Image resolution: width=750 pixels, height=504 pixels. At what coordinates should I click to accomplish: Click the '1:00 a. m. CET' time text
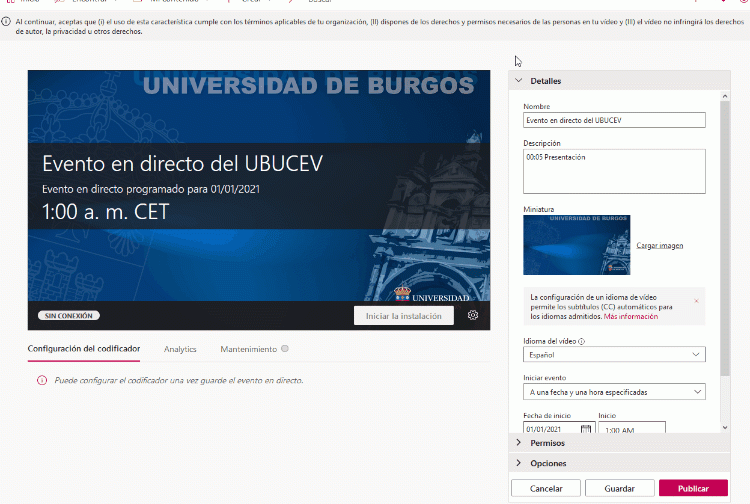pyautogui.click(x=105, y=212)
